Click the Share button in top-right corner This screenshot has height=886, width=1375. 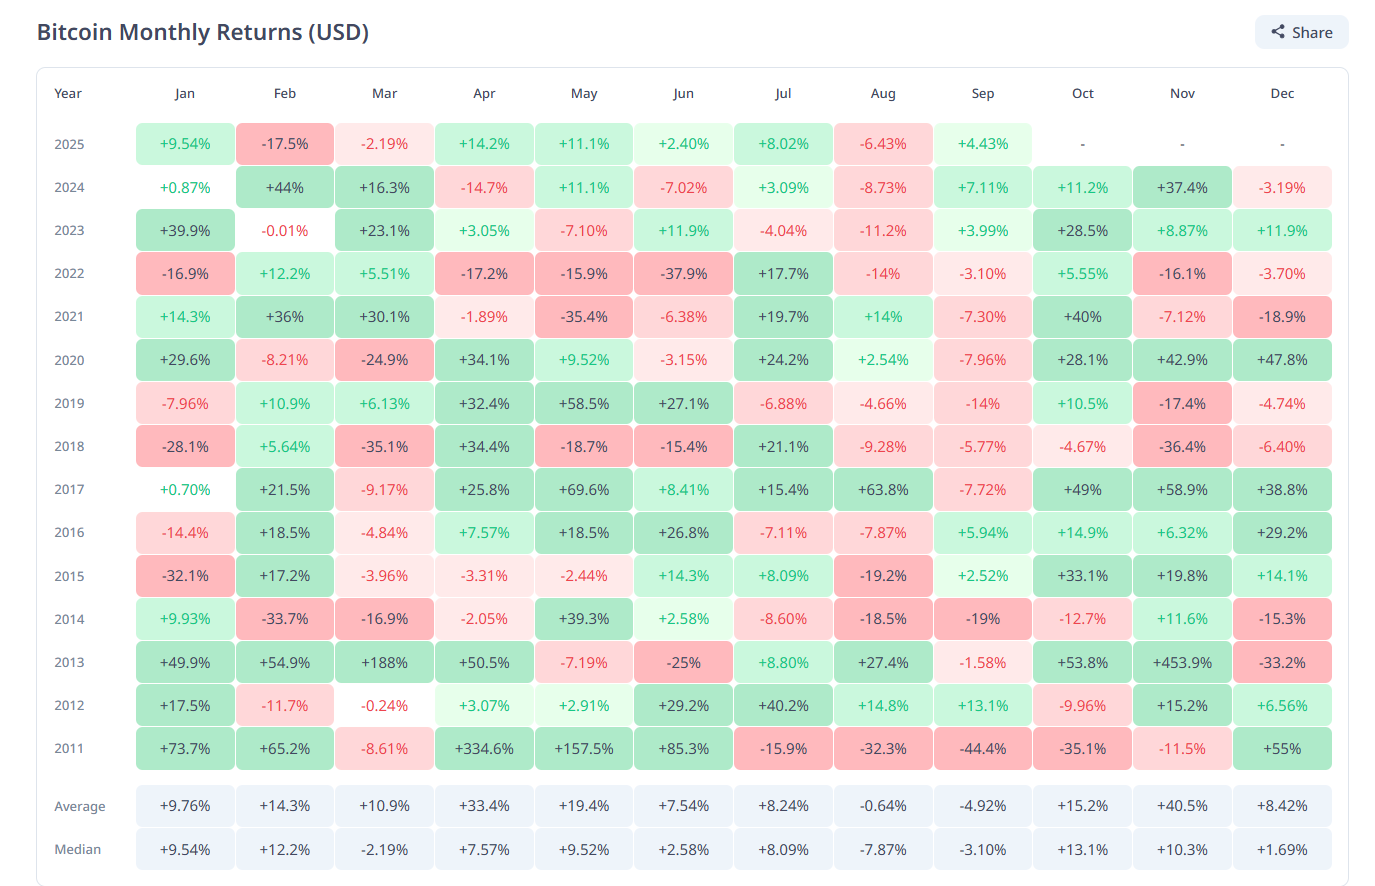(x=1301, y=31)
